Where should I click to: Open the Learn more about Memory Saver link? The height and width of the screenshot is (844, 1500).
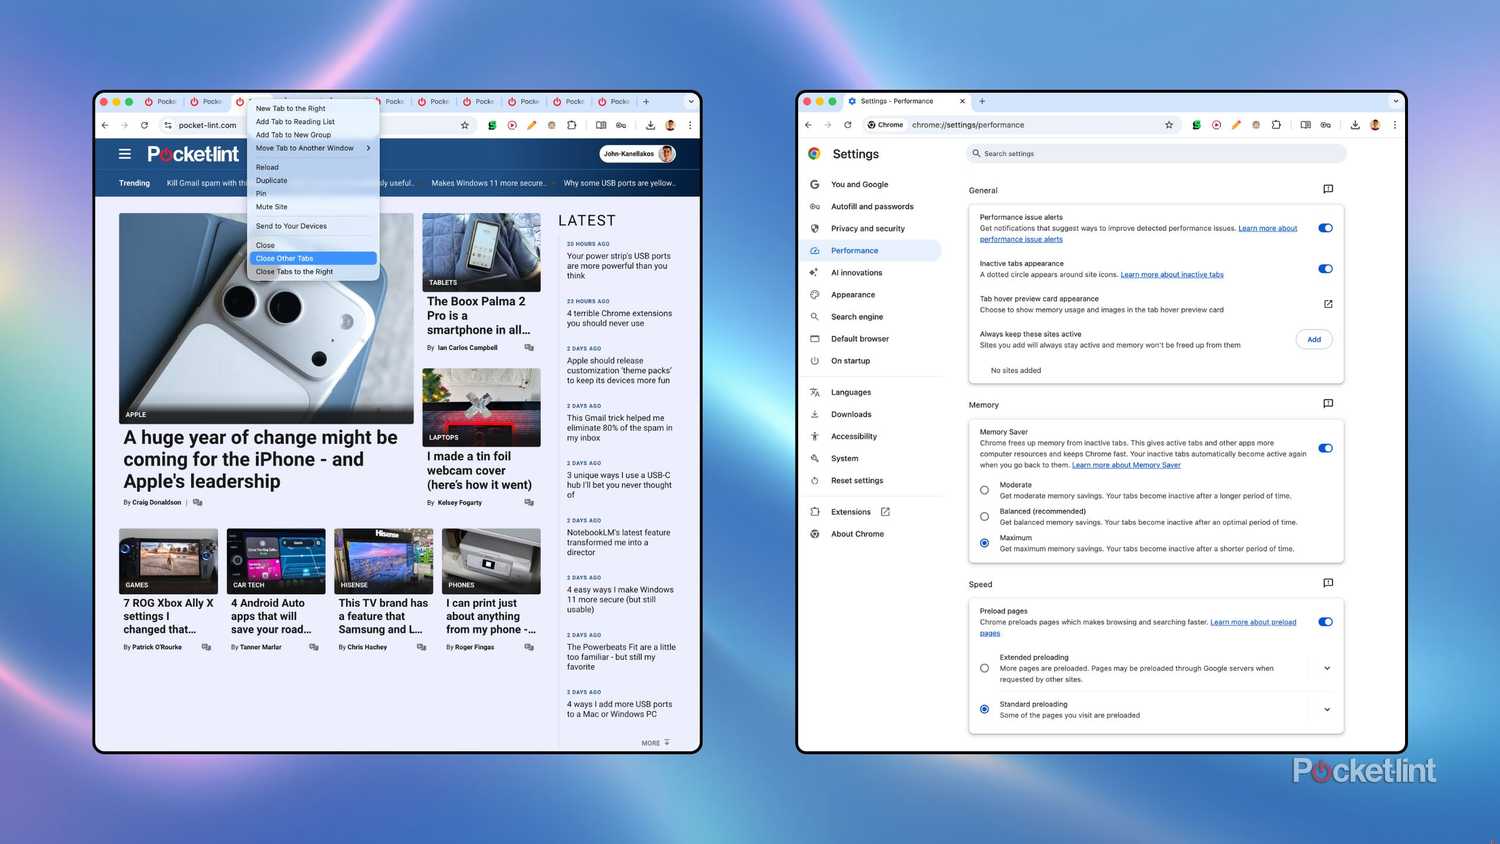click(x=1126, y=465)
